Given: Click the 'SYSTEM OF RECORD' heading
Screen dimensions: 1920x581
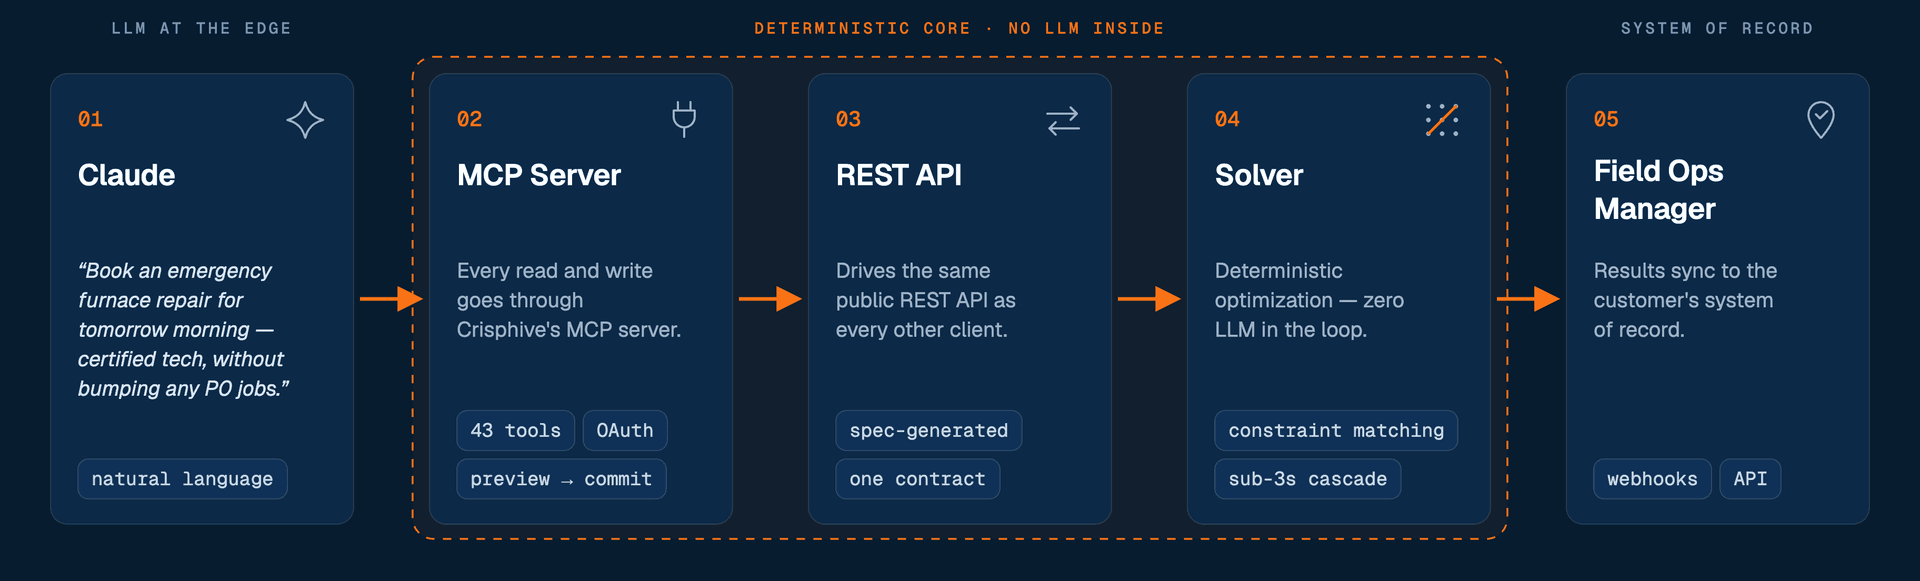Looking at the screenshot, I should click(x=1717, y=28).
